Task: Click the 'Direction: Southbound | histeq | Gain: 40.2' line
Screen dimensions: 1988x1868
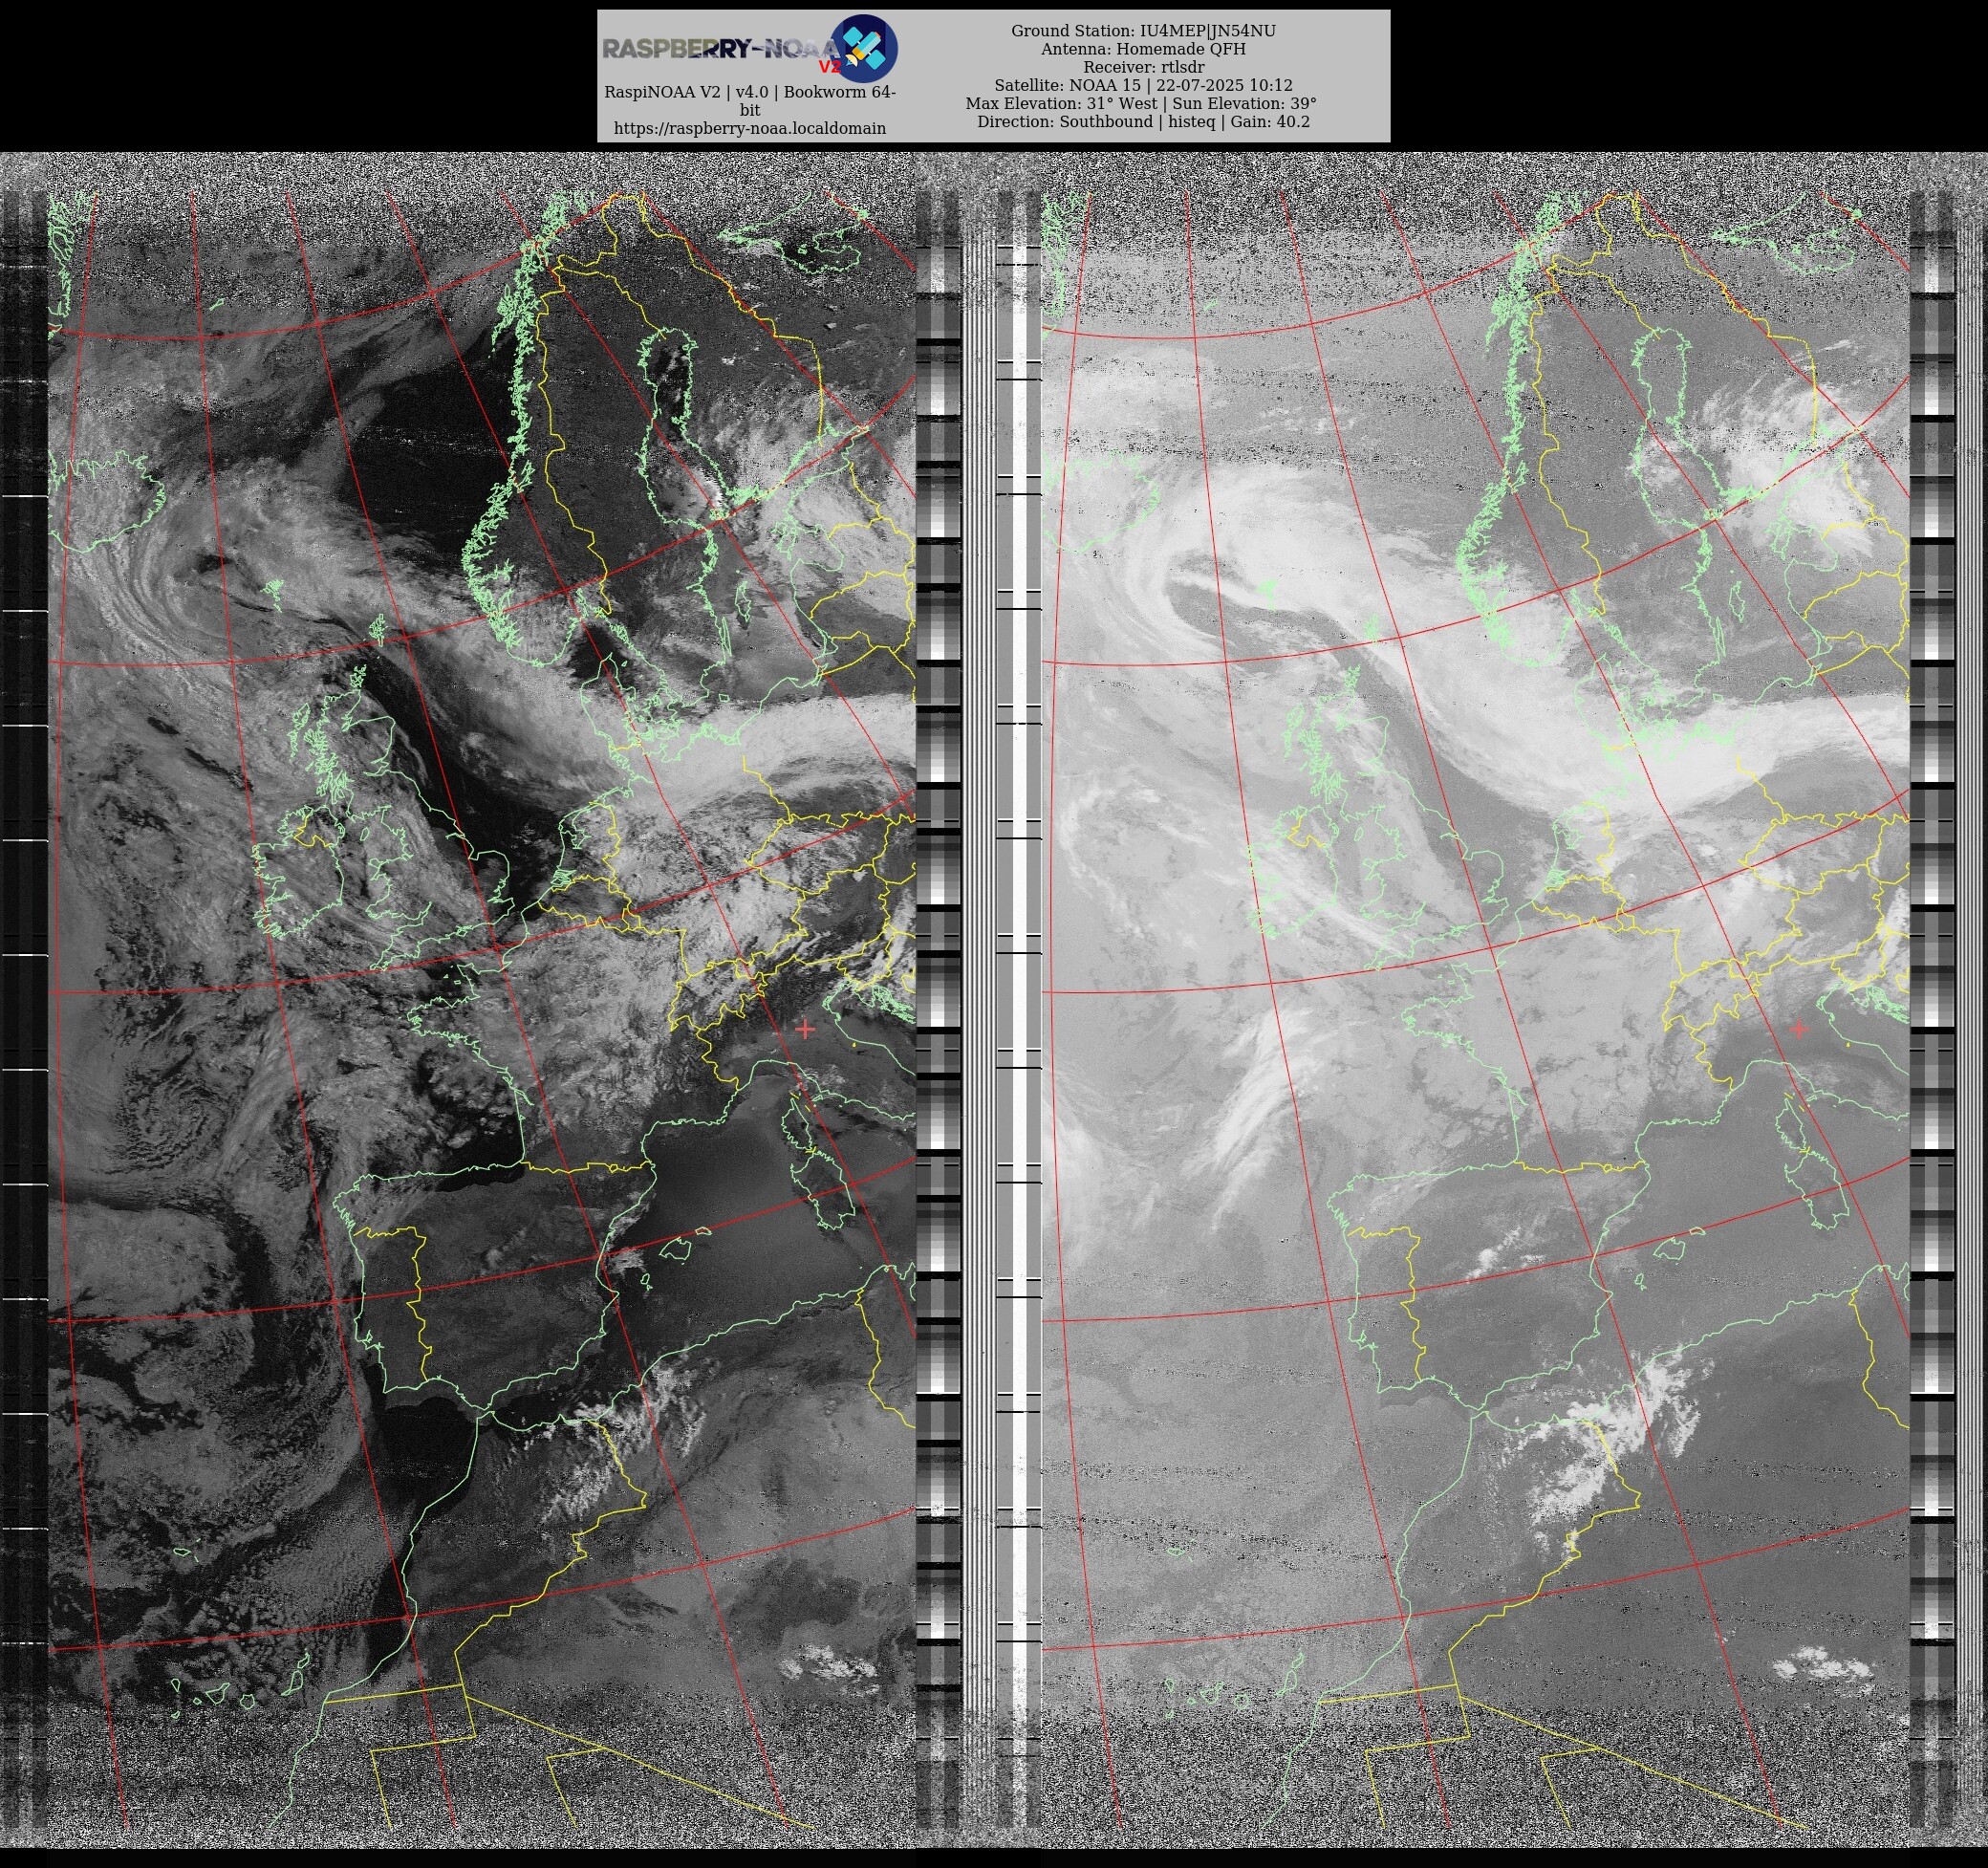Action: tap(1143, 121)
